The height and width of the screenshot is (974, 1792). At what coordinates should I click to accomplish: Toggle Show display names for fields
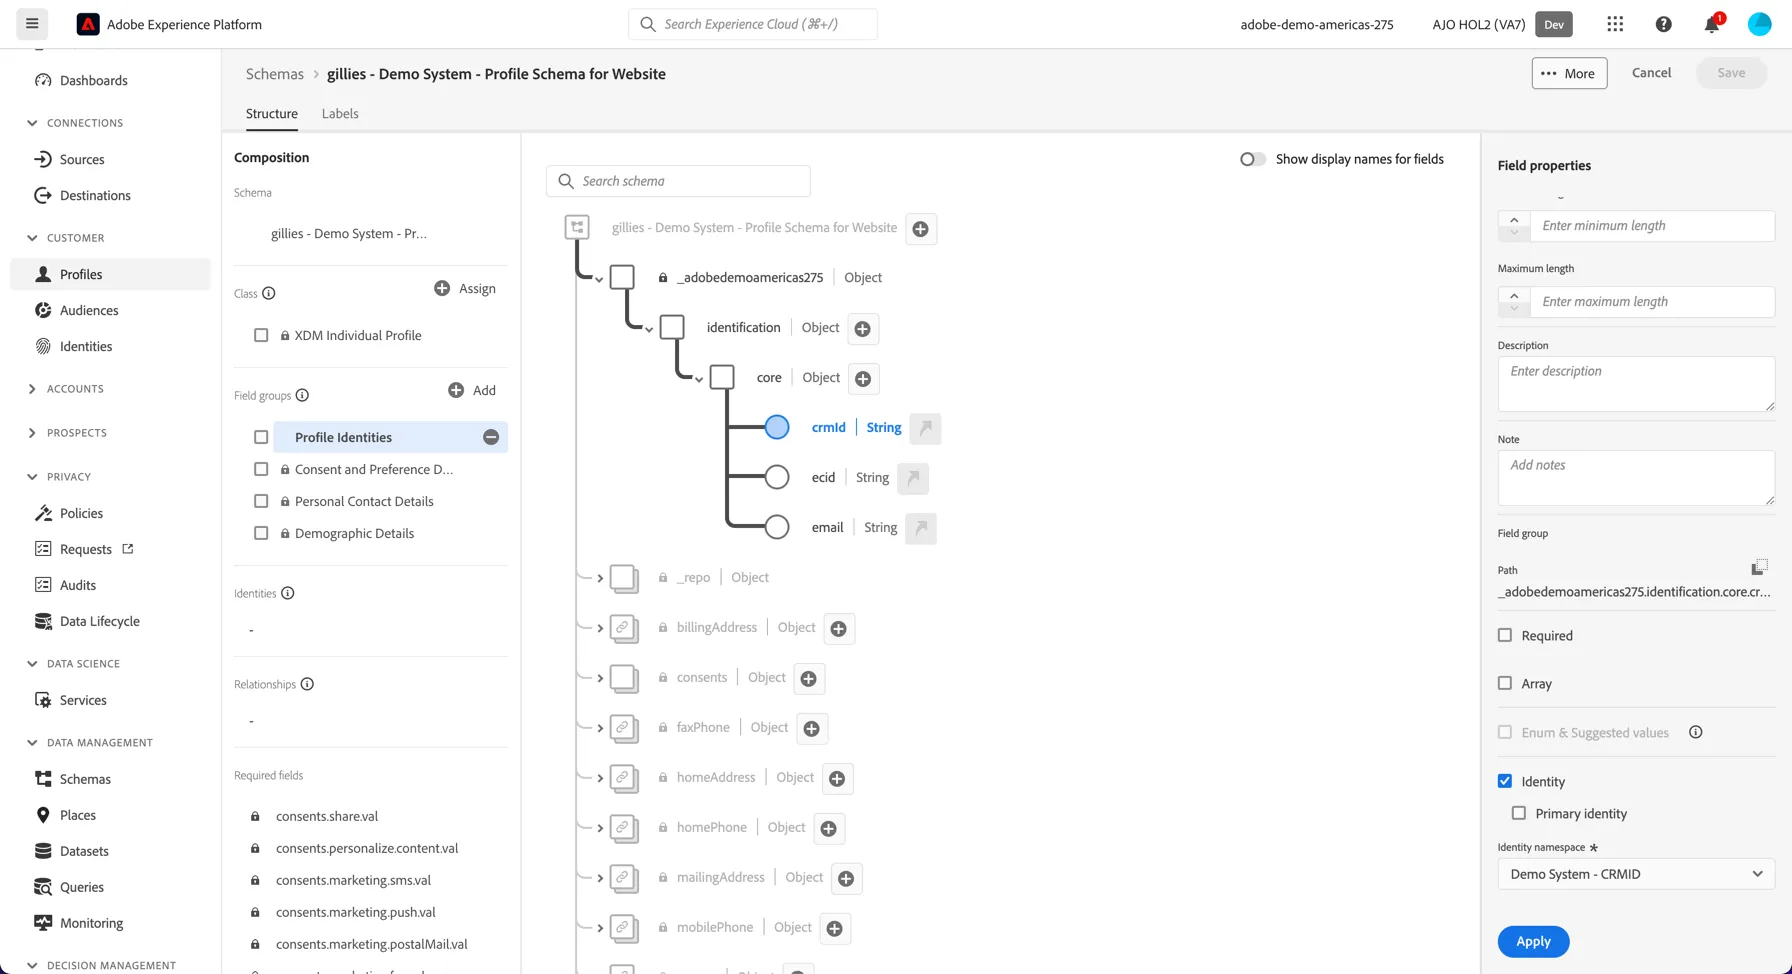click(1253, 159)
